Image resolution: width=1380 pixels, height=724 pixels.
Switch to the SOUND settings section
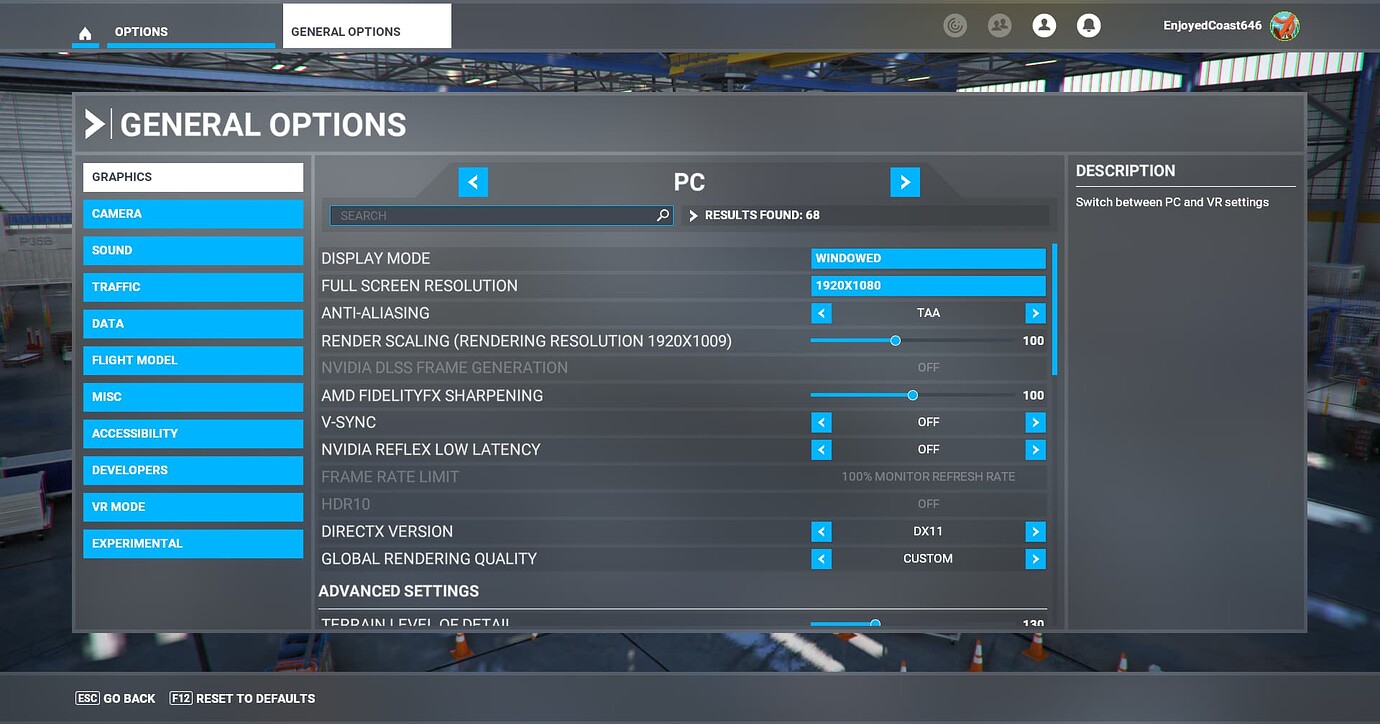(193, 250)
